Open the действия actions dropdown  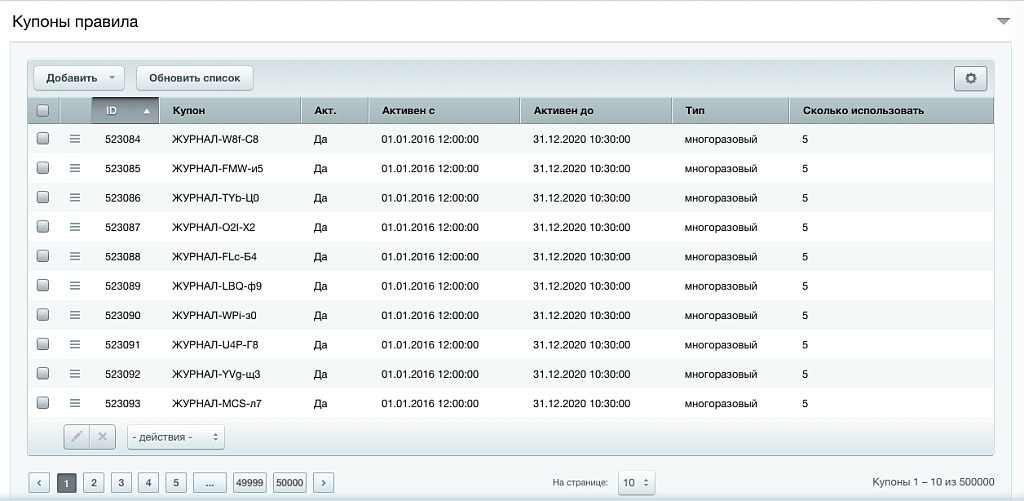176,437
